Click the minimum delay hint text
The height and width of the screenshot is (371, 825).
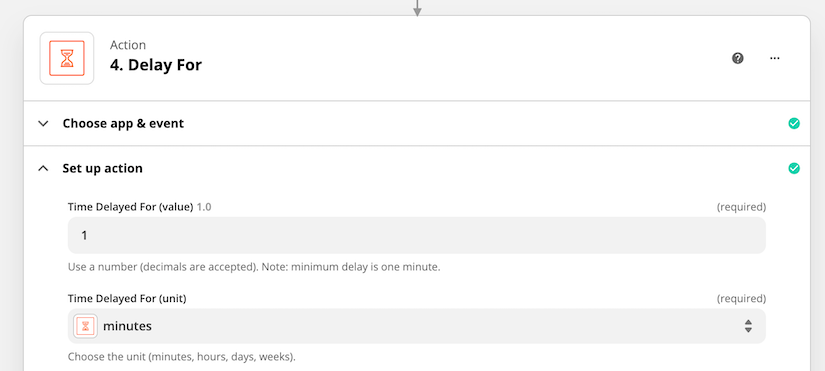point(254,267)
